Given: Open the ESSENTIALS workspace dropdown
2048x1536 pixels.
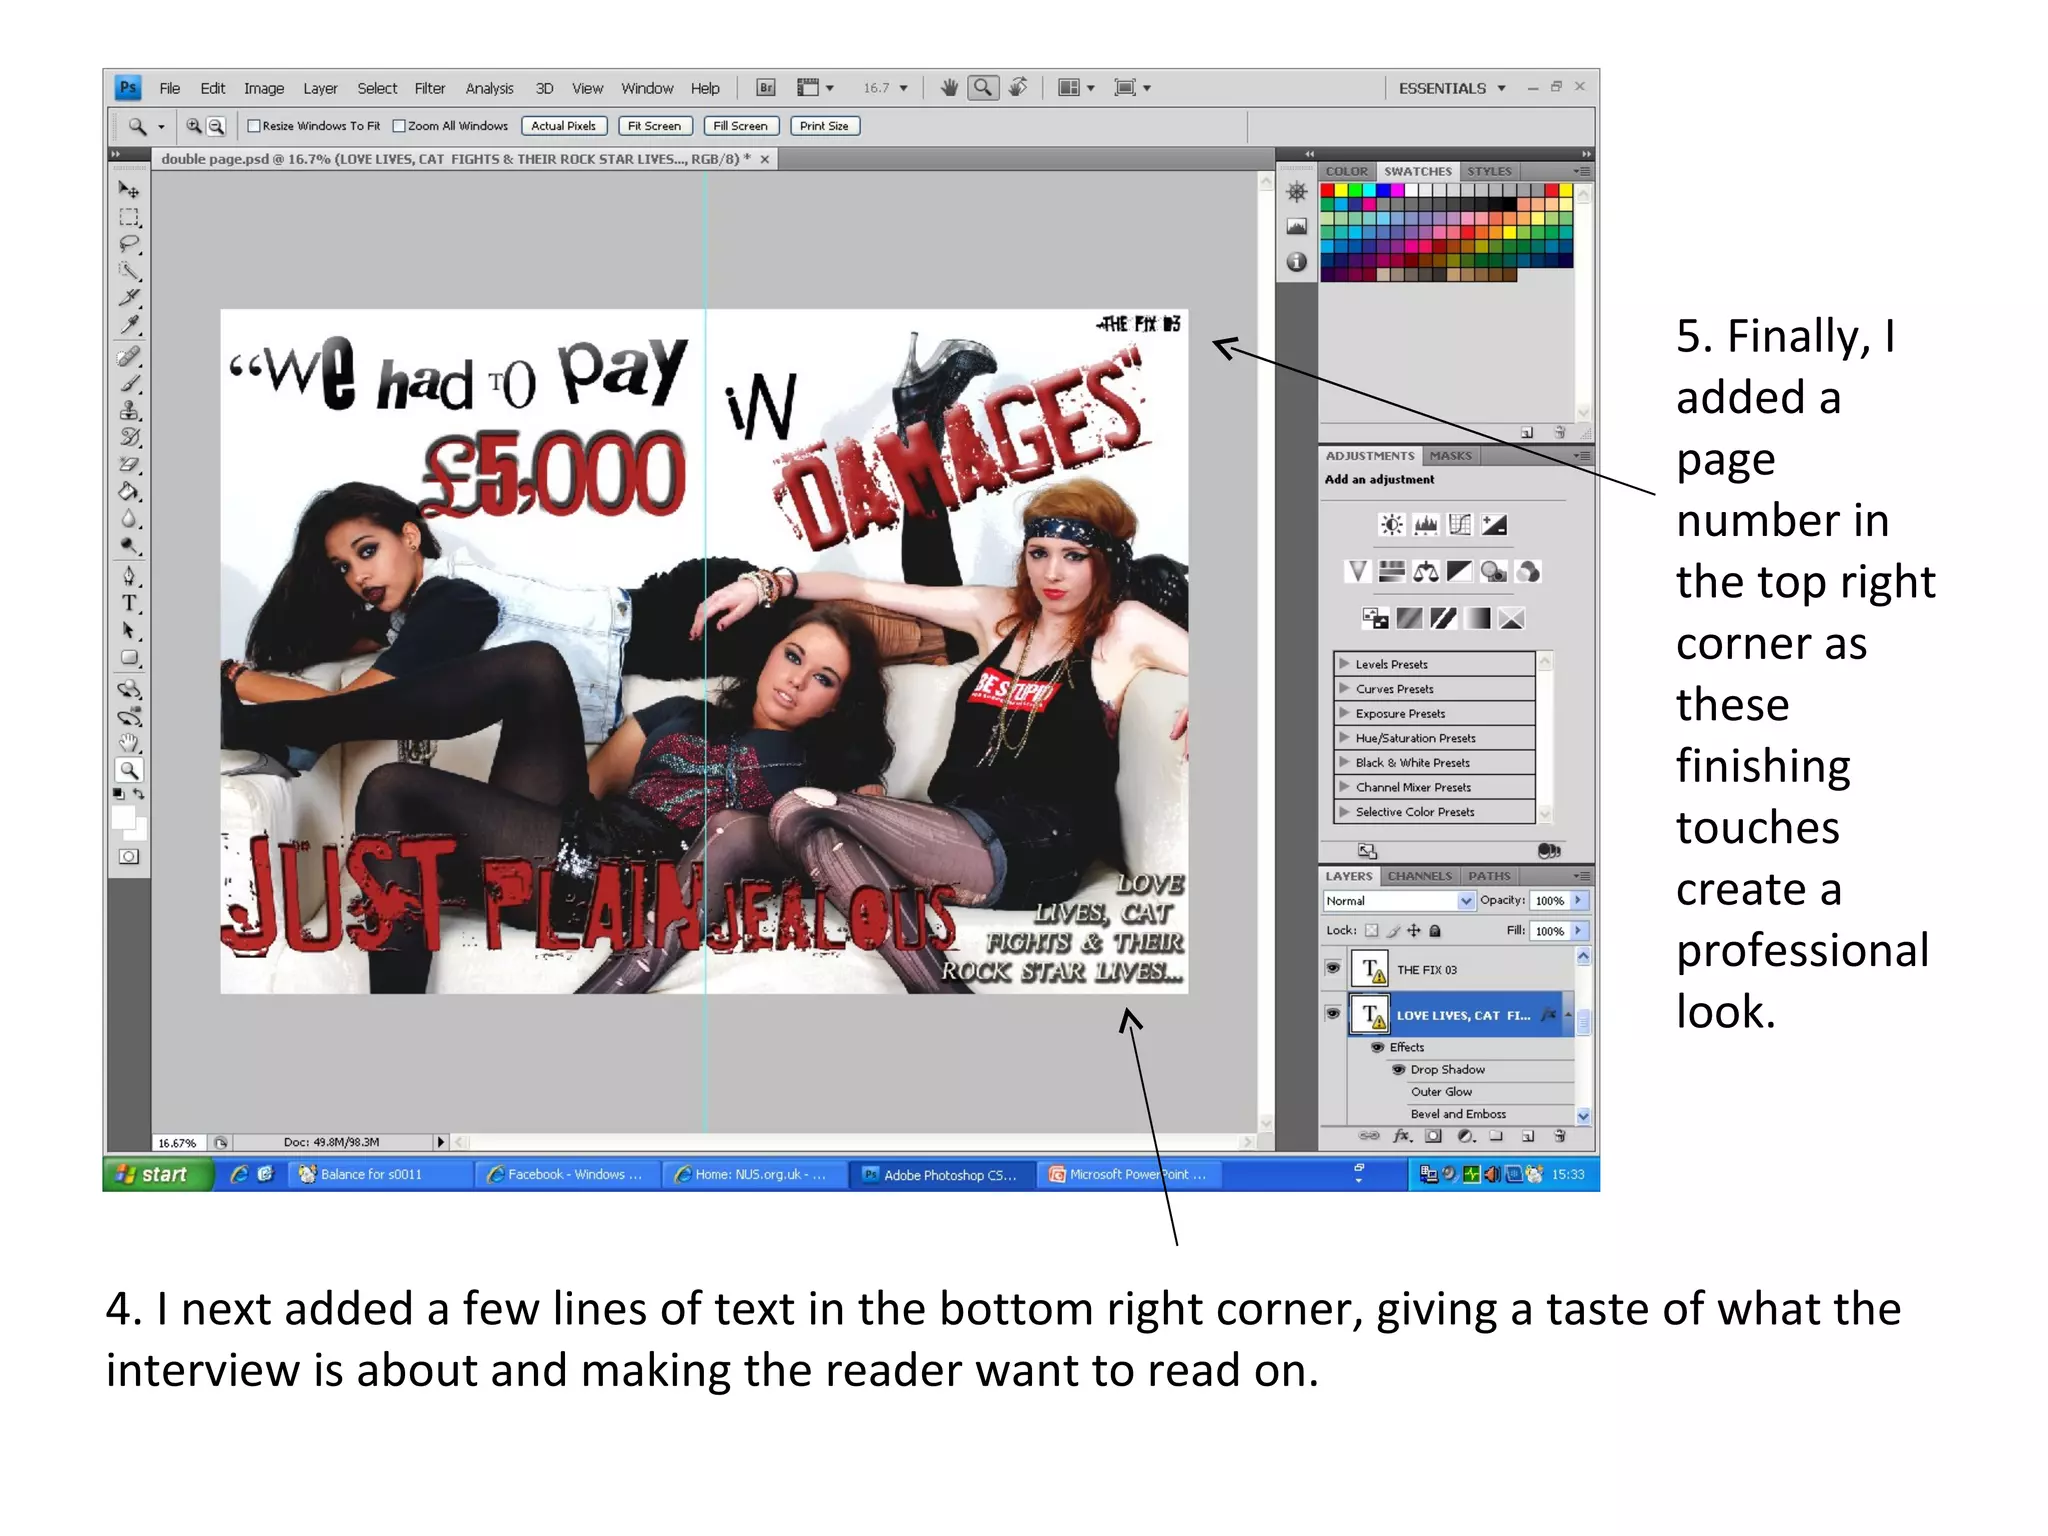Looking at the screenshot, I should [1452, 88].
